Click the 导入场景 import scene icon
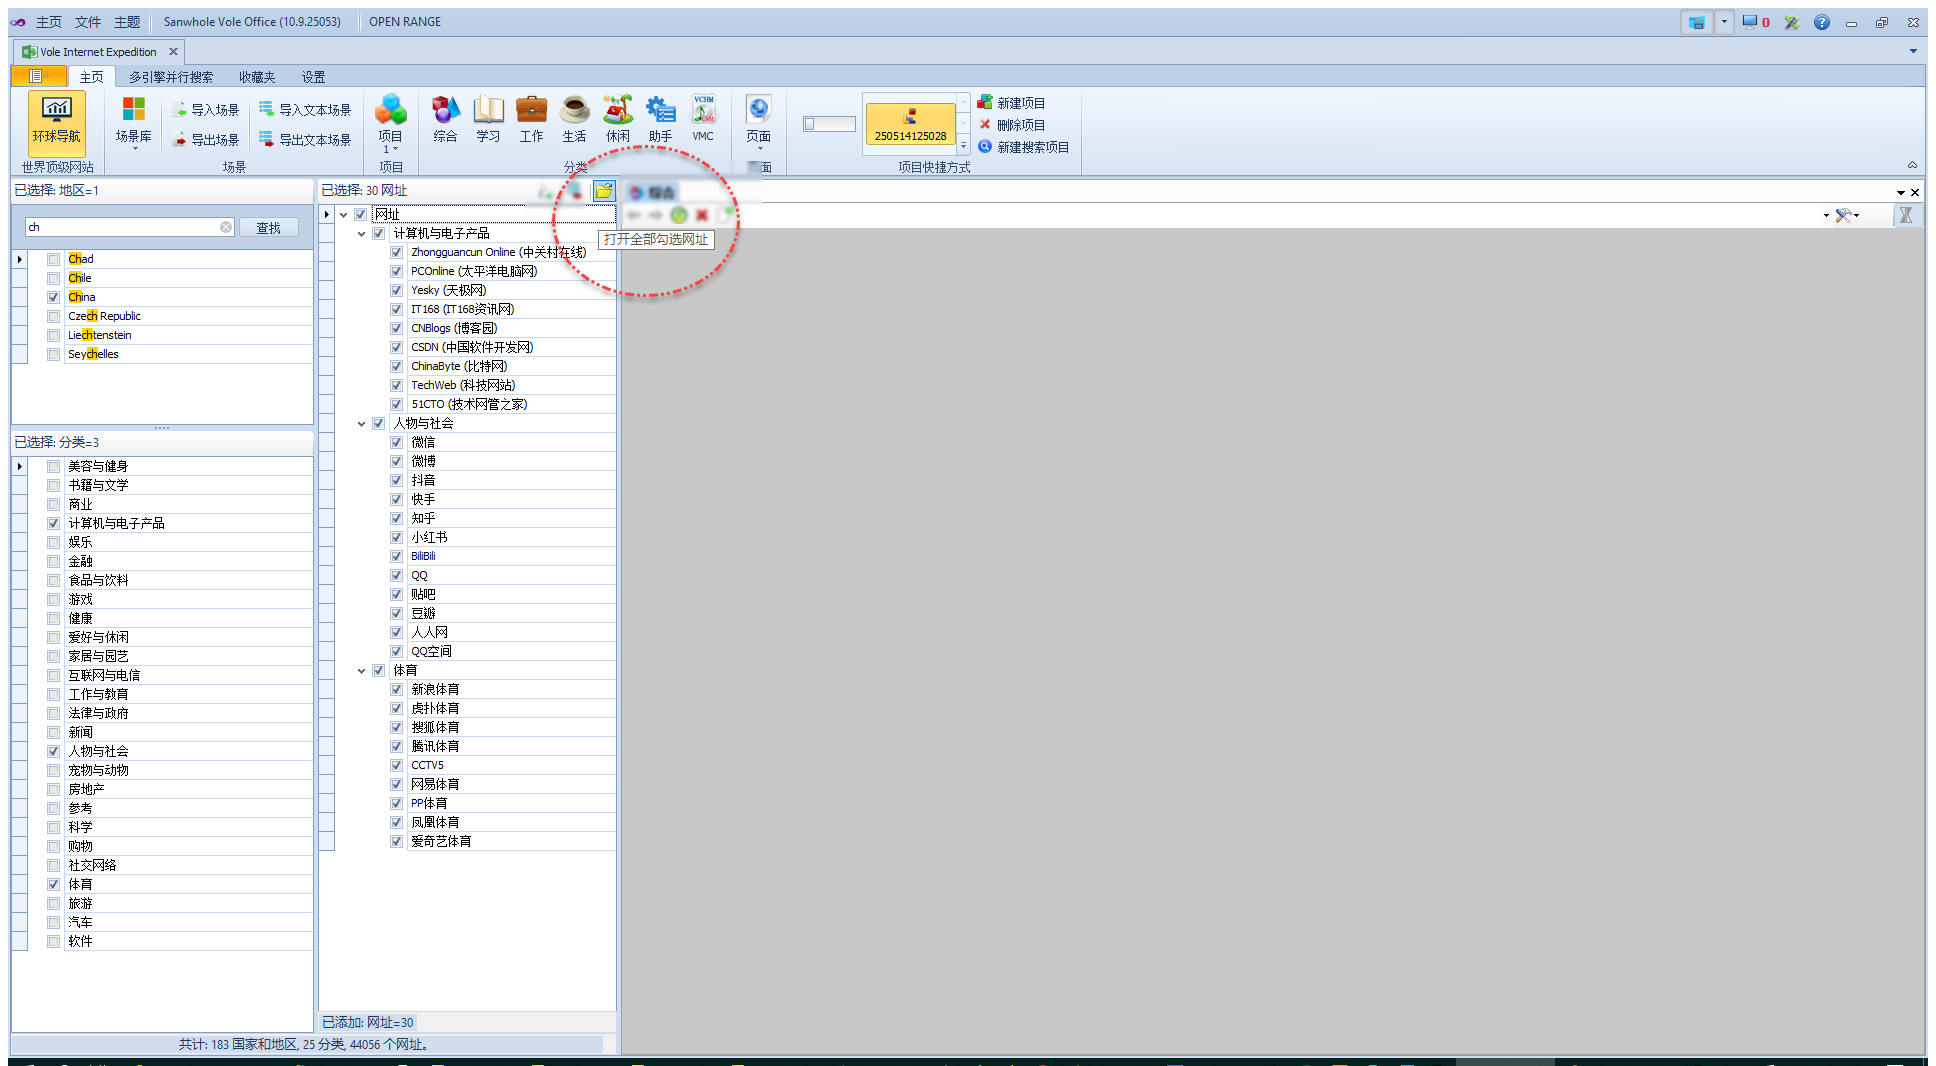Screen dimensions: 1936x1066 [180, 110]
